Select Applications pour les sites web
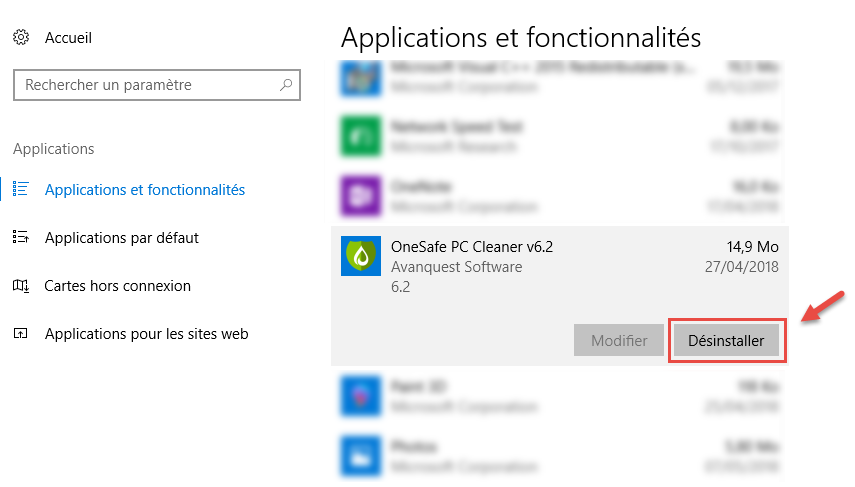Viewport: 855px width, 487px height. tap(146, 334)
